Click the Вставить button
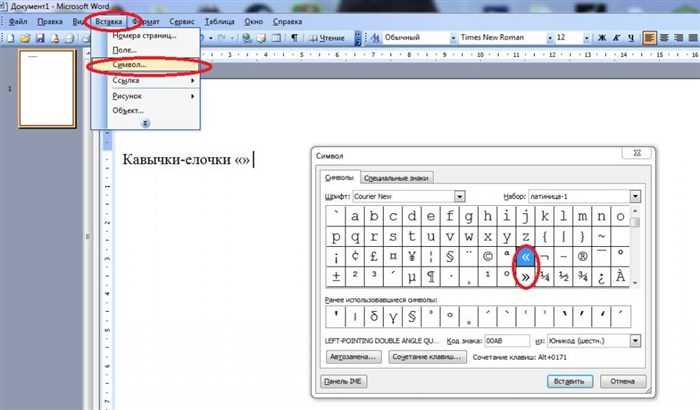This screenshot has height=410, width=700. point(569,381)
